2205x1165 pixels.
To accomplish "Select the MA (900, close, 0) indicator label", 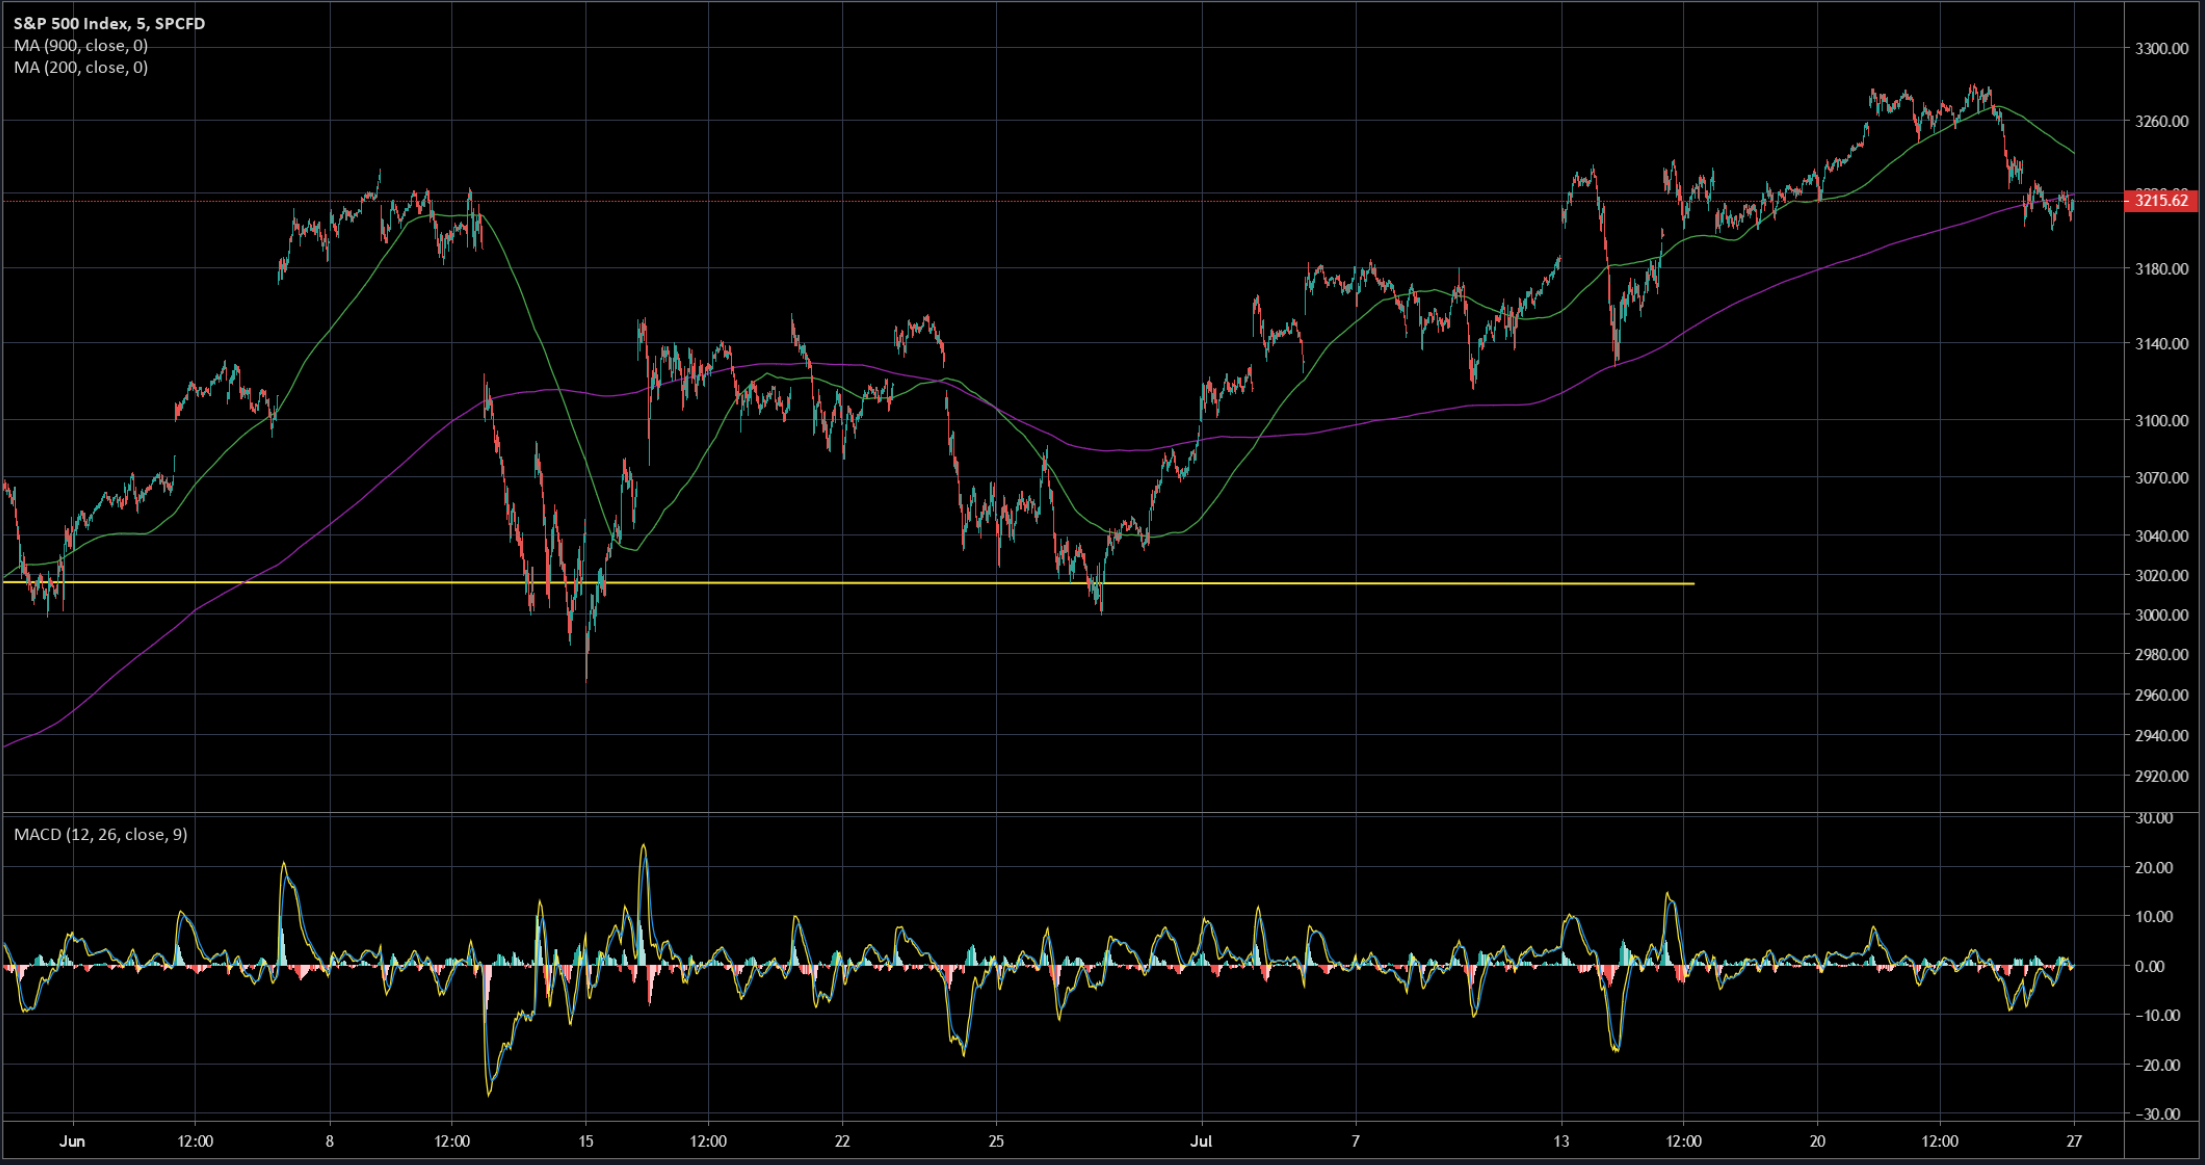I will 81,45.
